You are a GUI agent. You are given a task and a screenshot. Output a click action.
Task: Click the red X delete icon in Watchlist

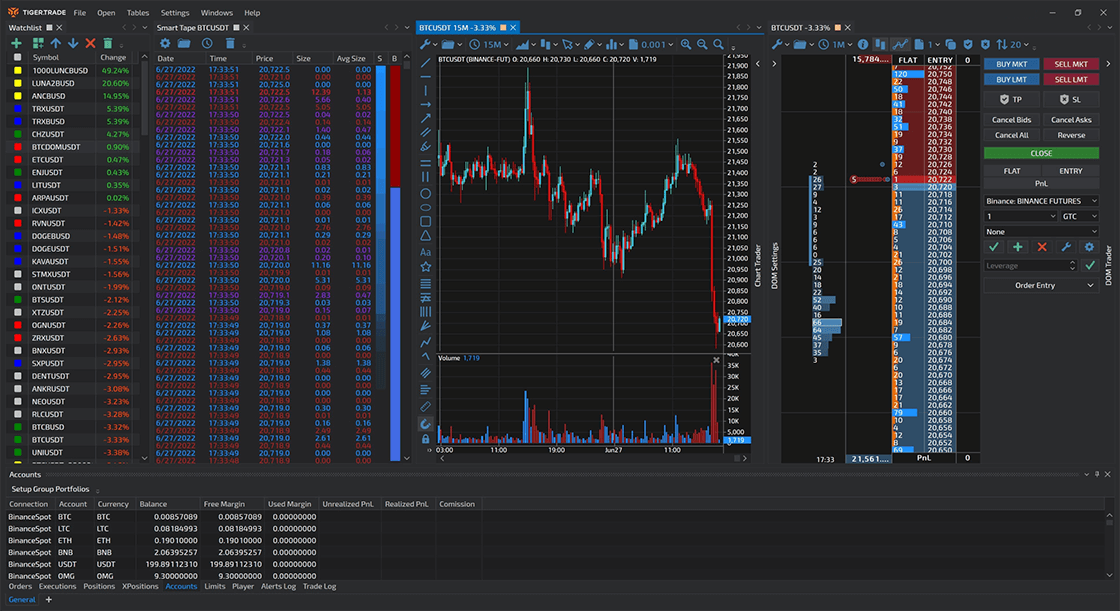tap(90, 43)
